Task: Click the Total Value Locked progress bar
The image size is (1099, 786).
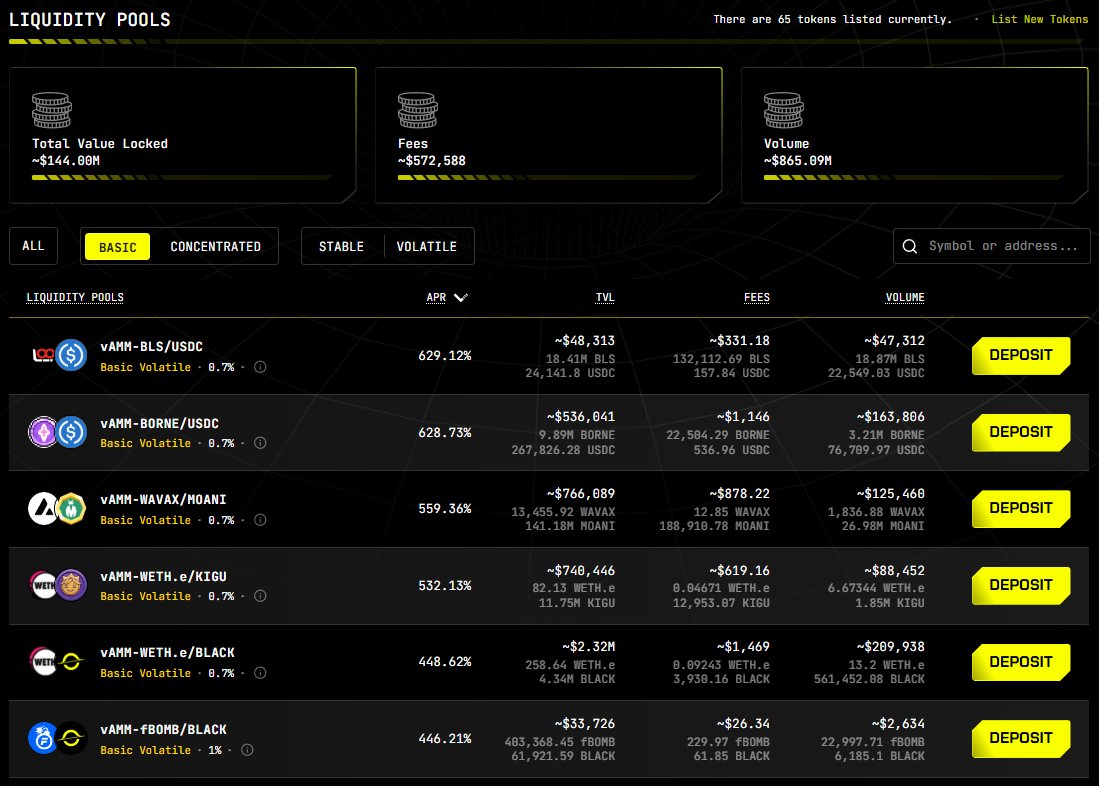Action: [181, 177]
